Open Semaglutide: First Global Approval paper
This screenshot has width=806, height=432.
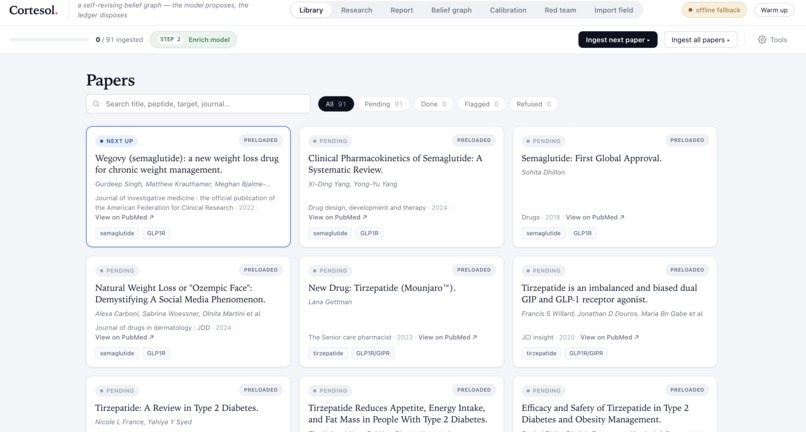(x=615, y=187)
